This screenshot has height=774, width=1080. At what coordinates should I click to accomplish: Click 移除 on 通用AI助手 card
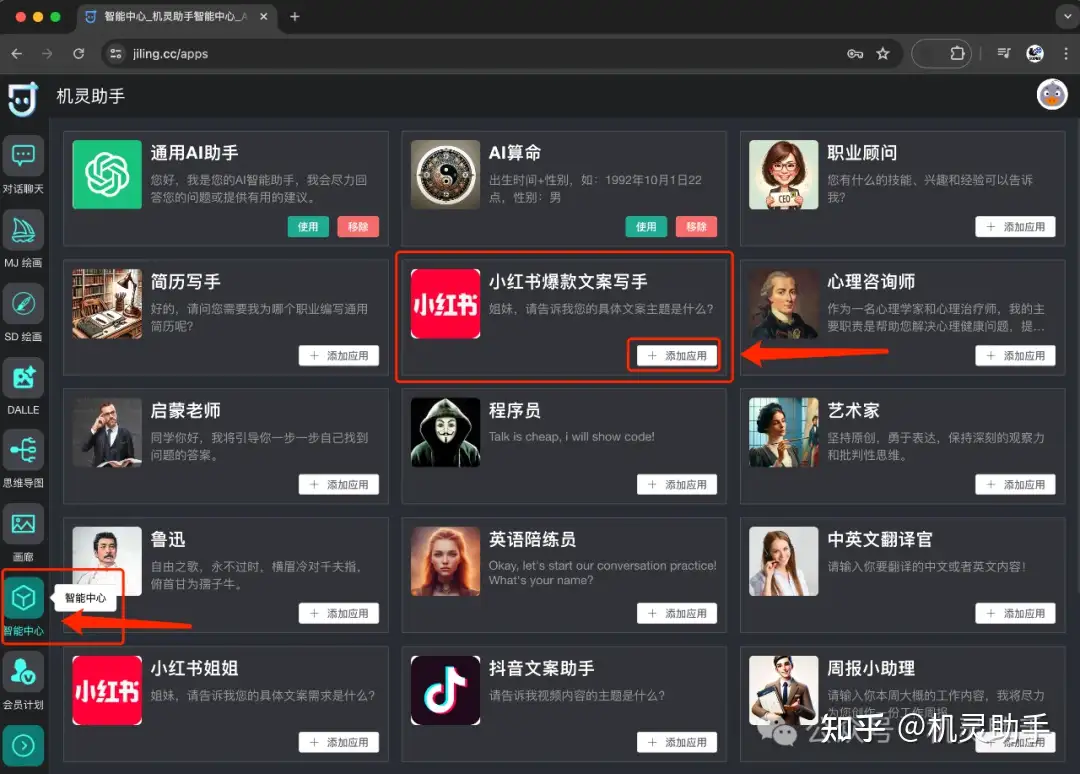(x=358, y=227)
